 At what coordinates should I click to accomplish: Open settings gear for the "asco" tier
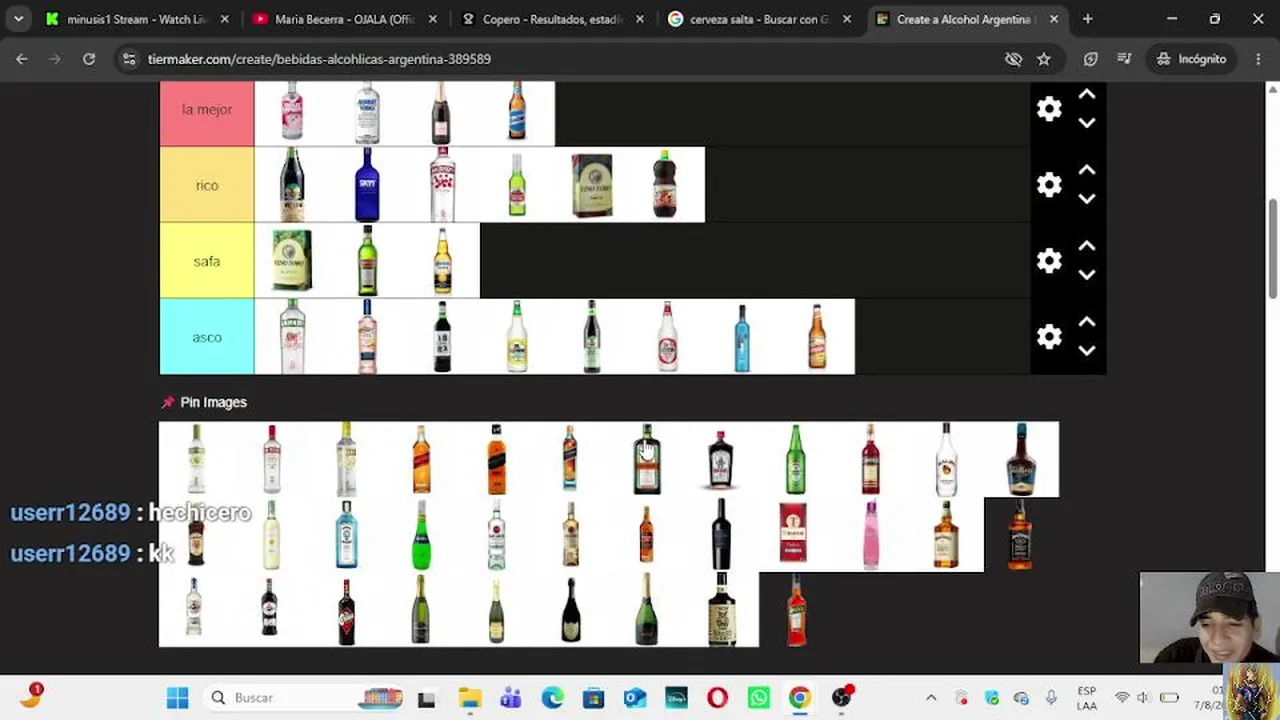pyautogui.click(x=1049, y=337)
